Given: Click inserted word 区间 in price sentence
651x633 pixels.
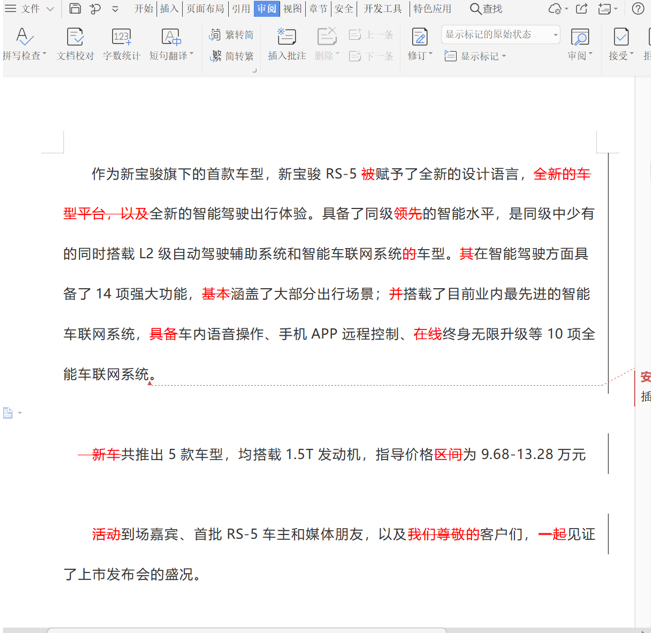Looking at the screenshot, I should pos(448,454).
